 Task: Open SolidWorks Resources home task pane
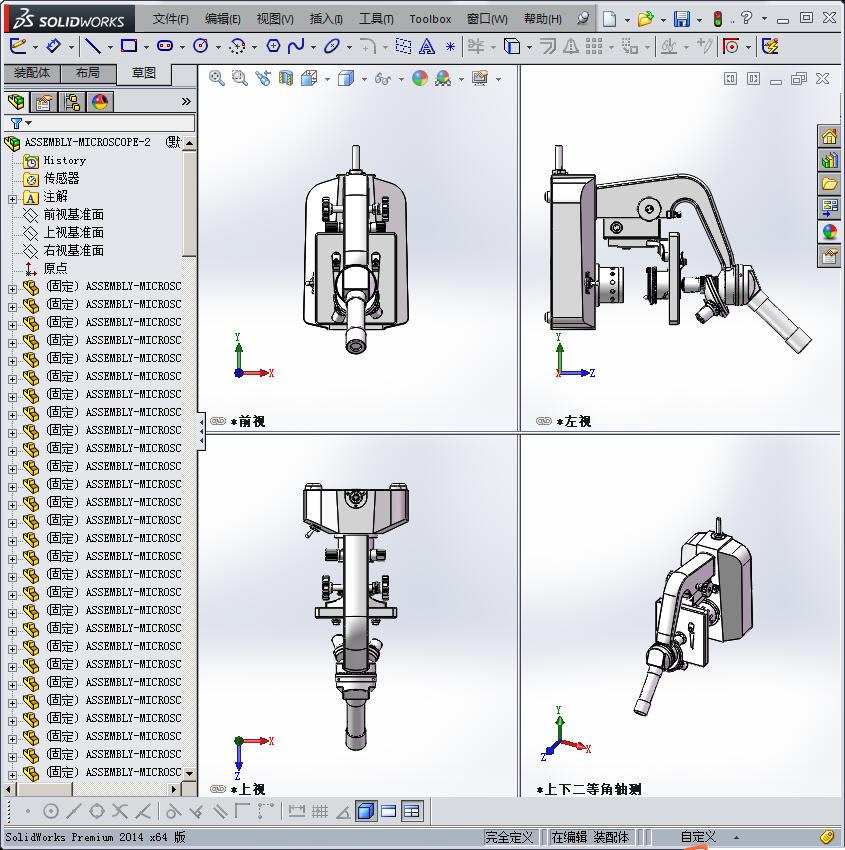pyautogui.click(x=829, y=137)
